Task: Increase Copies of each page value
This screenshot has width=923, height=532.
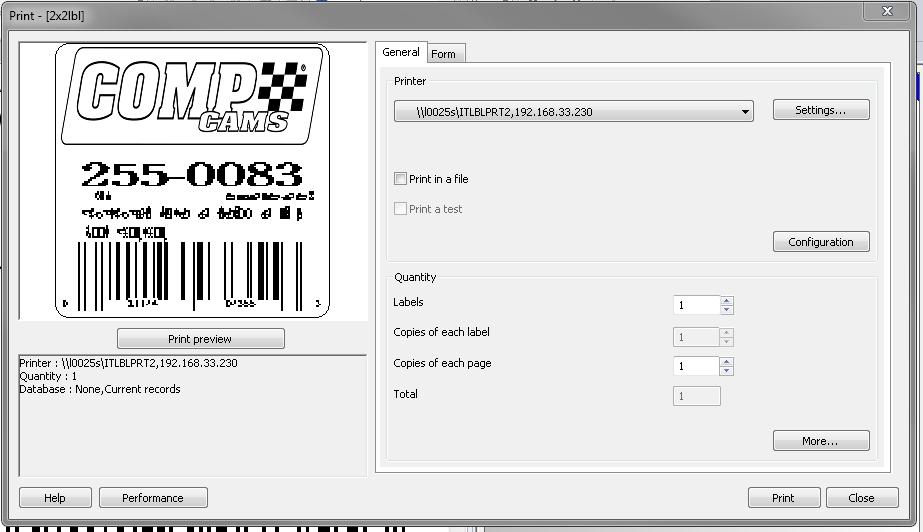Action: [726, 361]
